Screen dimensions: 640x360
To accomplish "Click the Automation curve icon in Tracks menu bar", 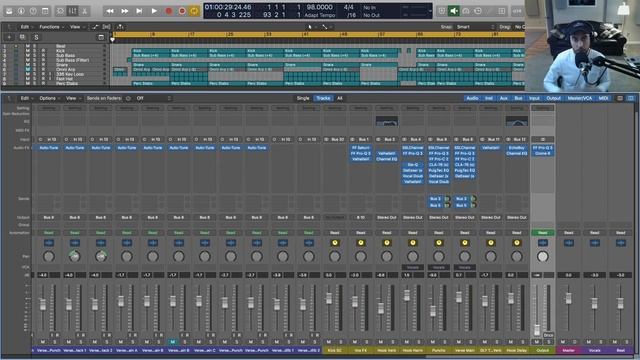I will tap(96, 27).
